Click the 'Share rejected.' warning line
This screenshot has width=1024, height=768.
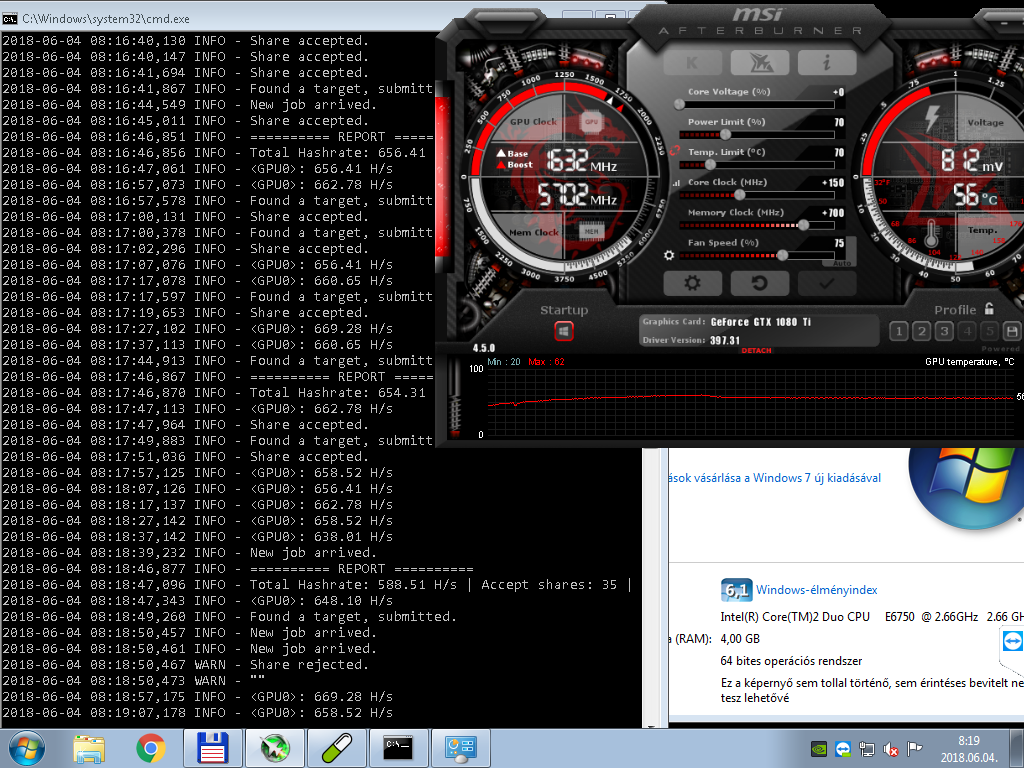[309, 665]
